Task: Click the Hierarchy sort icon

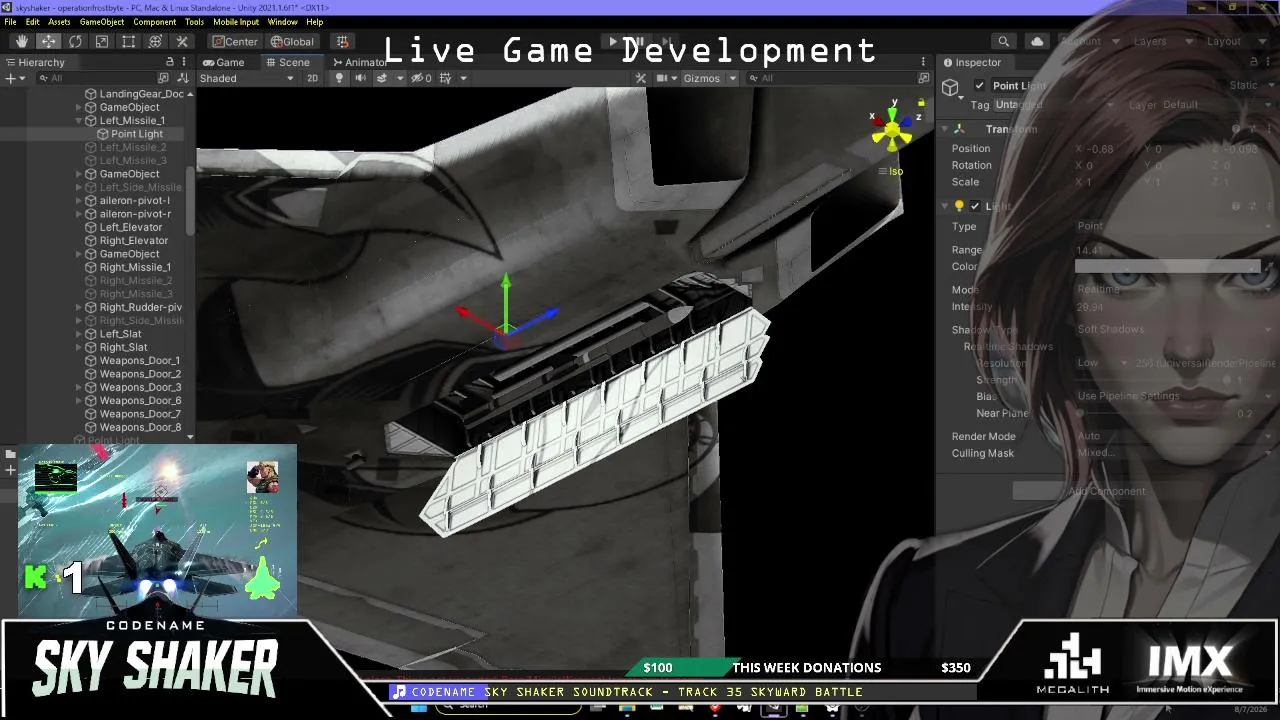Action: [x=183, y=78]
